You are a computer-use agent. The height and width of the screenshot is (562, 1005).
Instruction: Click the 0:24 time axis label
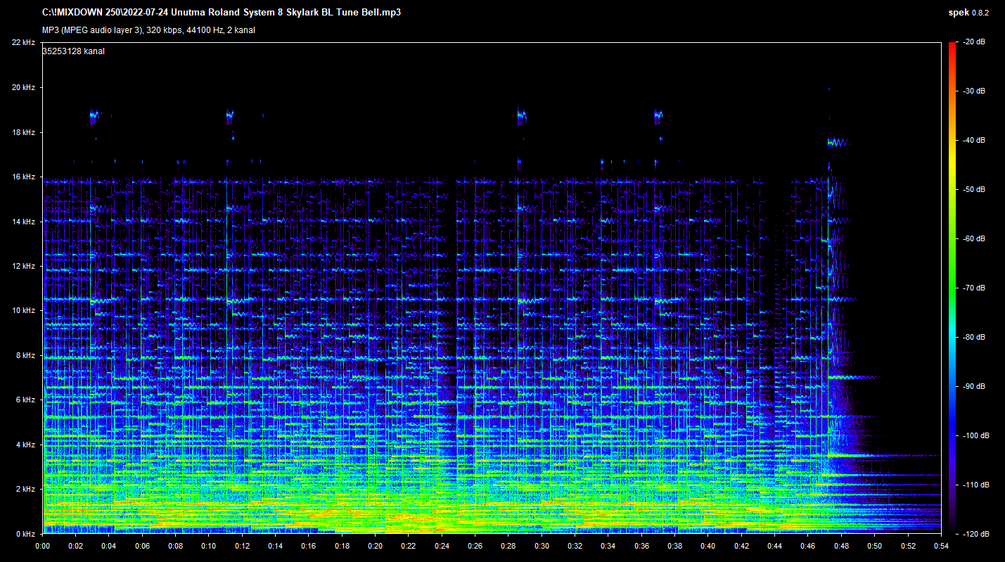[442, 546]
